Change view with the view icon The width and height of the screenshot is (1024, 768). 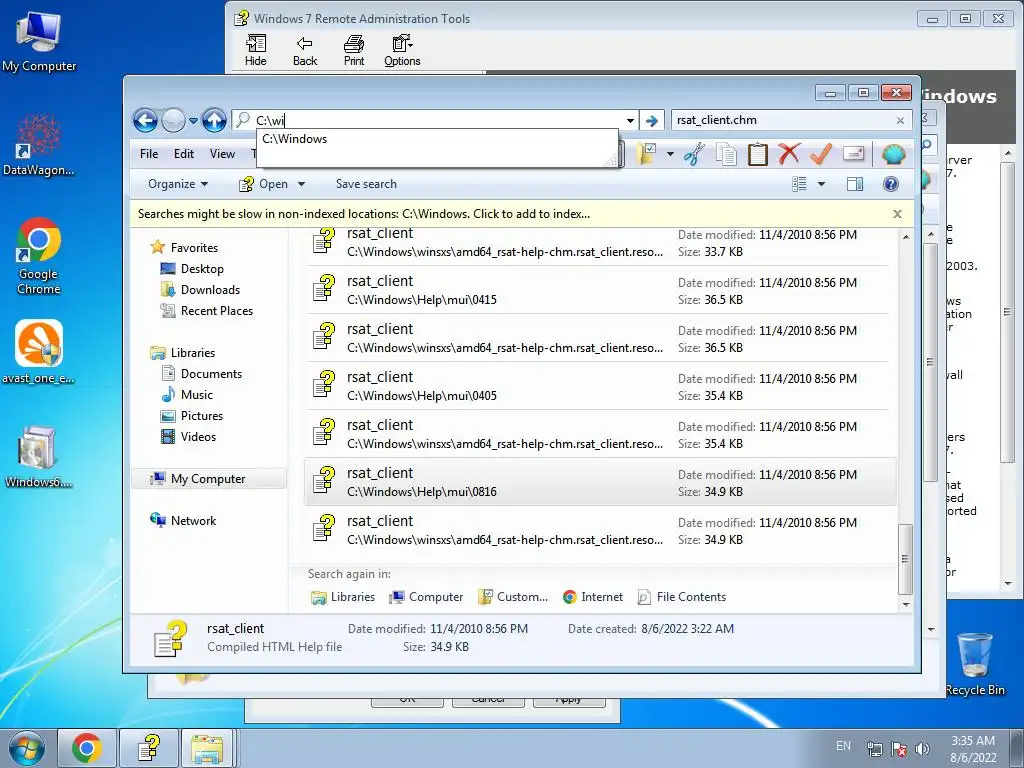[799, 184]
